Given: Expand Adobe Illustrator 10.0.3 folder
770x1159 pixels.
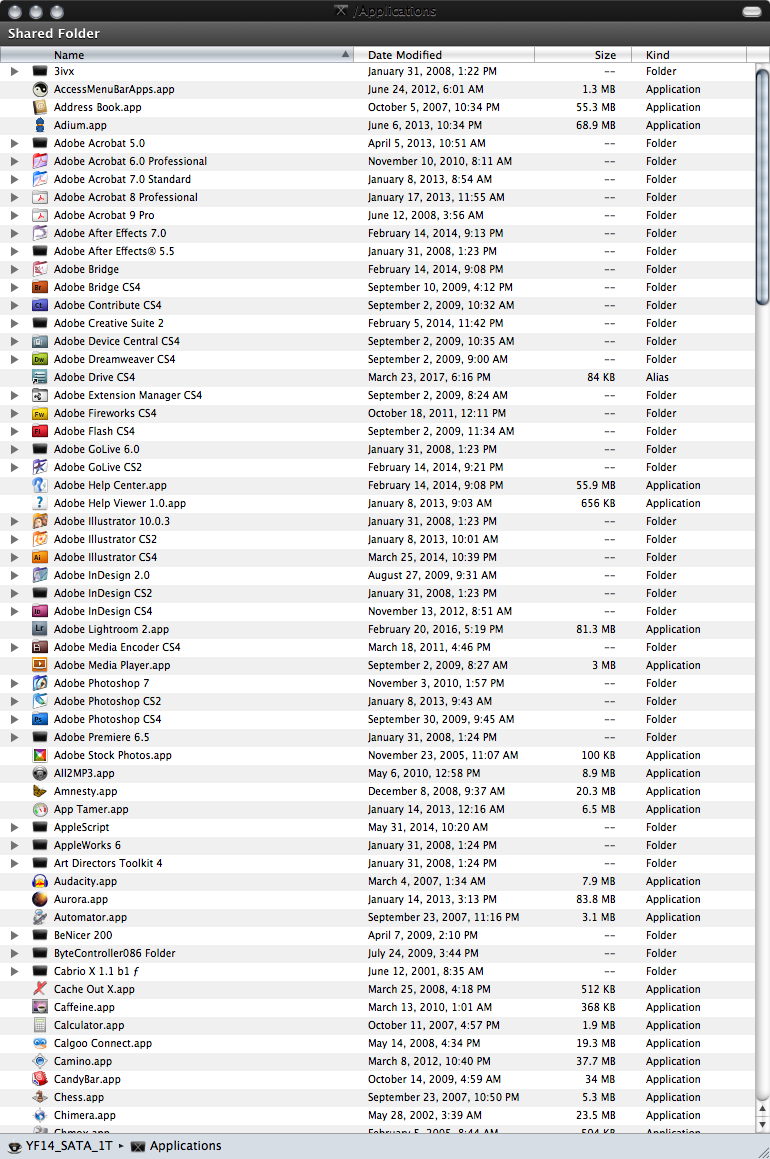Looking at the screenshot, I should 14,521.
